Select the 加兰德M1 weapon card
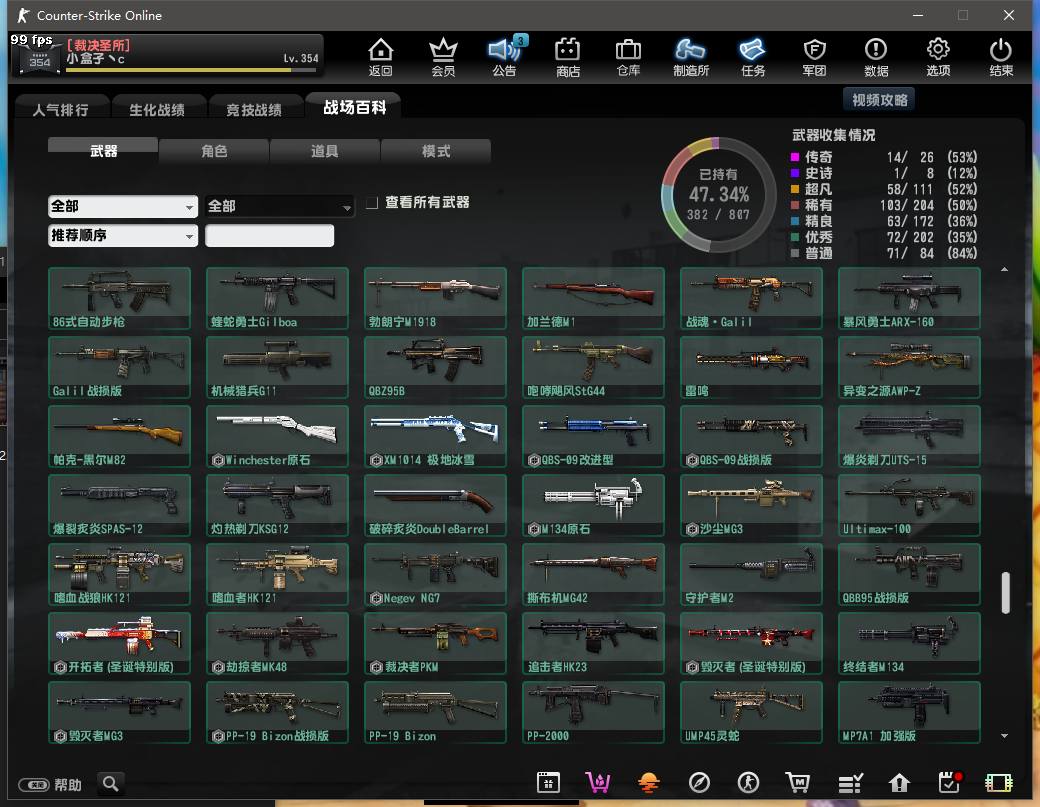This screenshot has width=1040, height=807. click(593, 298)
